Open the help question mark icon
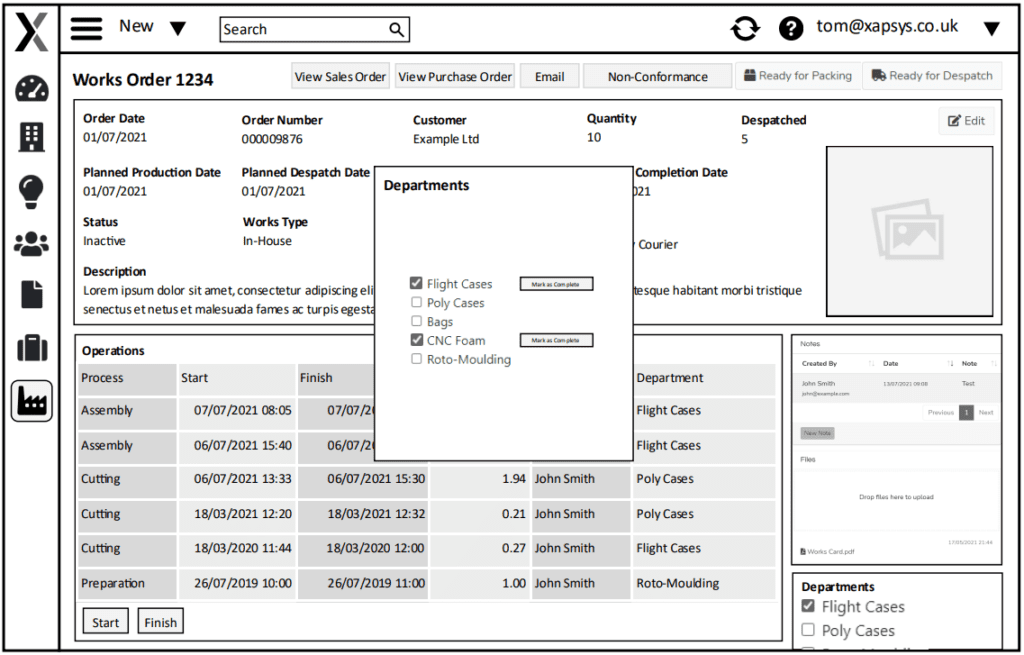Viewport: 1024px width, 655px height. [x=791, y=29]
